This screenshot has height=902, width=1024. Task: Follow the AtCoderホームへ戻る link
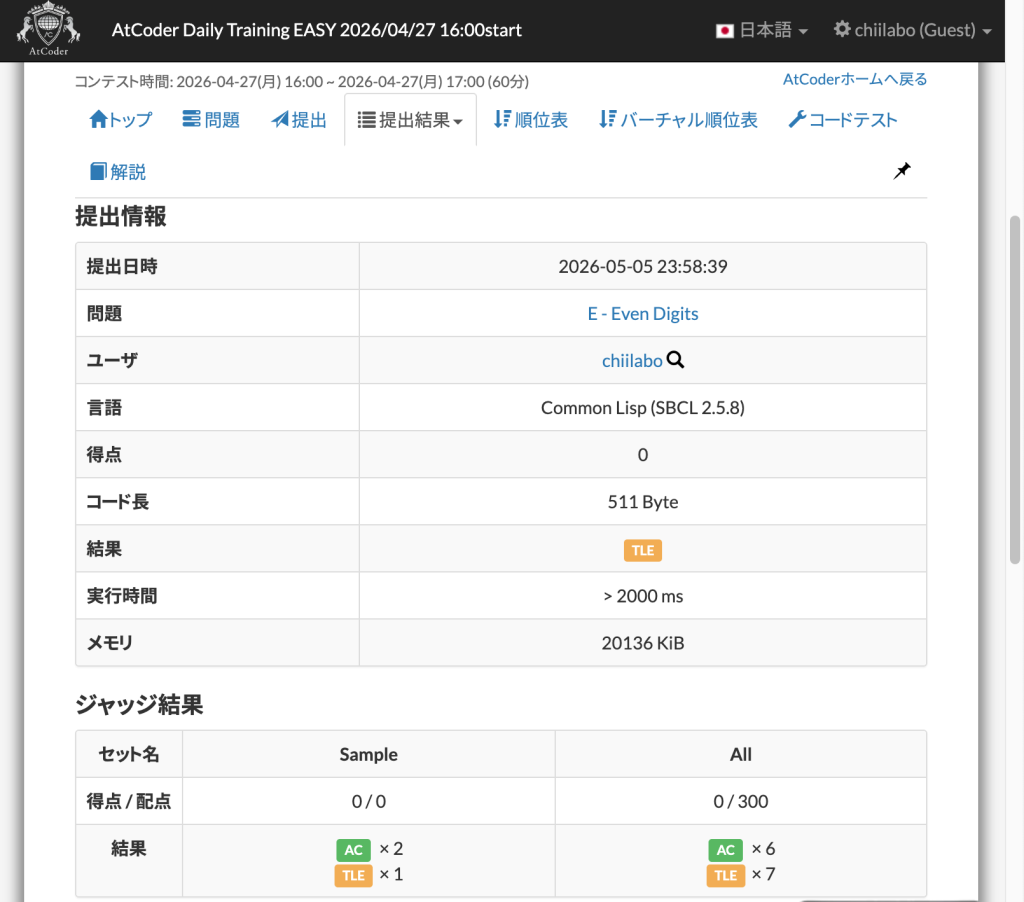[x=855, y=79]
